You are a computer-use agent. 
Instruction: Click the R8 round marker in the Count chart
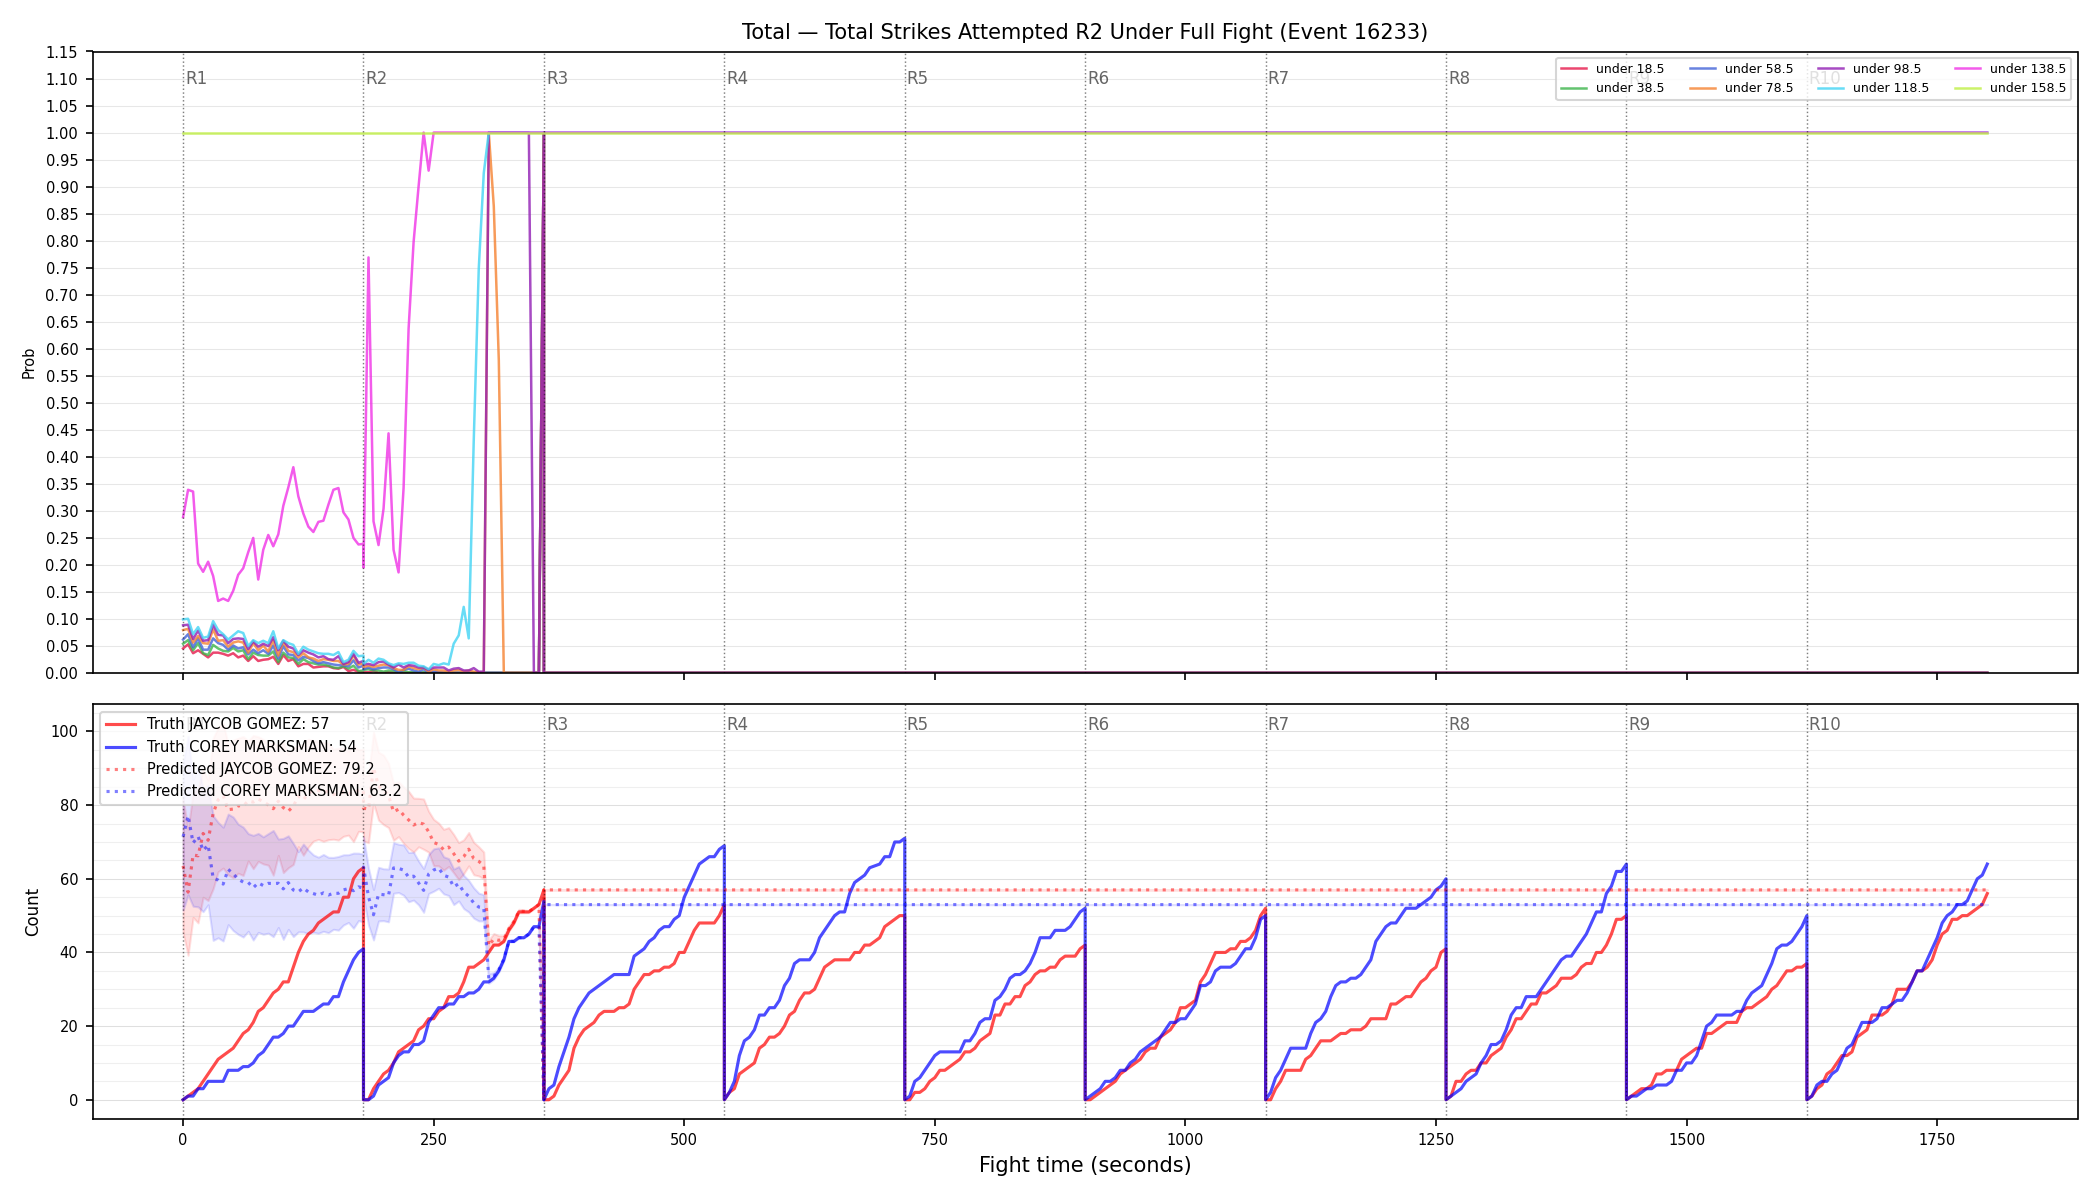click(1459, 724)
